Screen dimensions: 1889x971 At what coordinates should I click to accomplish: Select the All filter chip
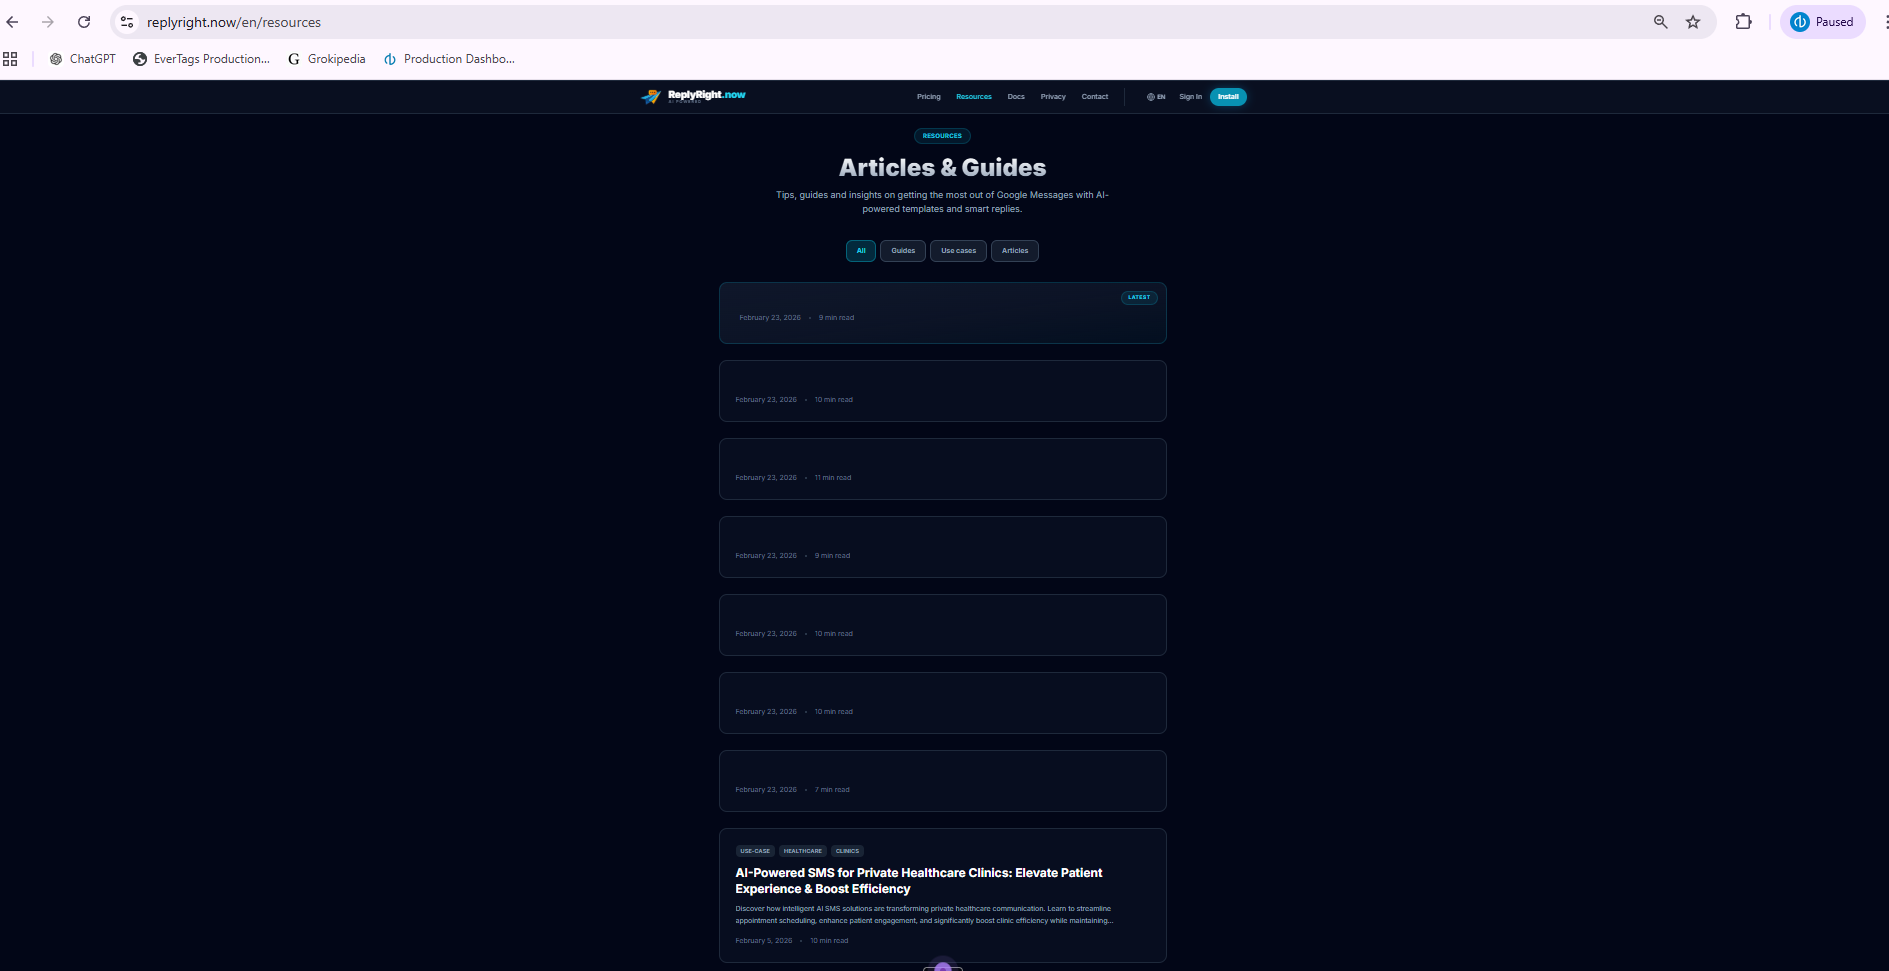point(860,251)
